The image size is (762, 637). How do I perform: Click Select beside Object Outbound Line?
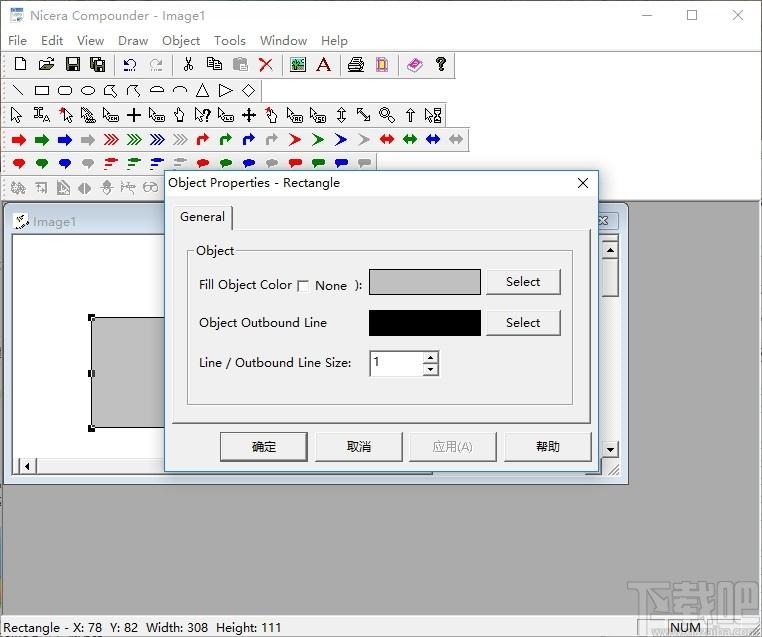click(x=523, y=323)
